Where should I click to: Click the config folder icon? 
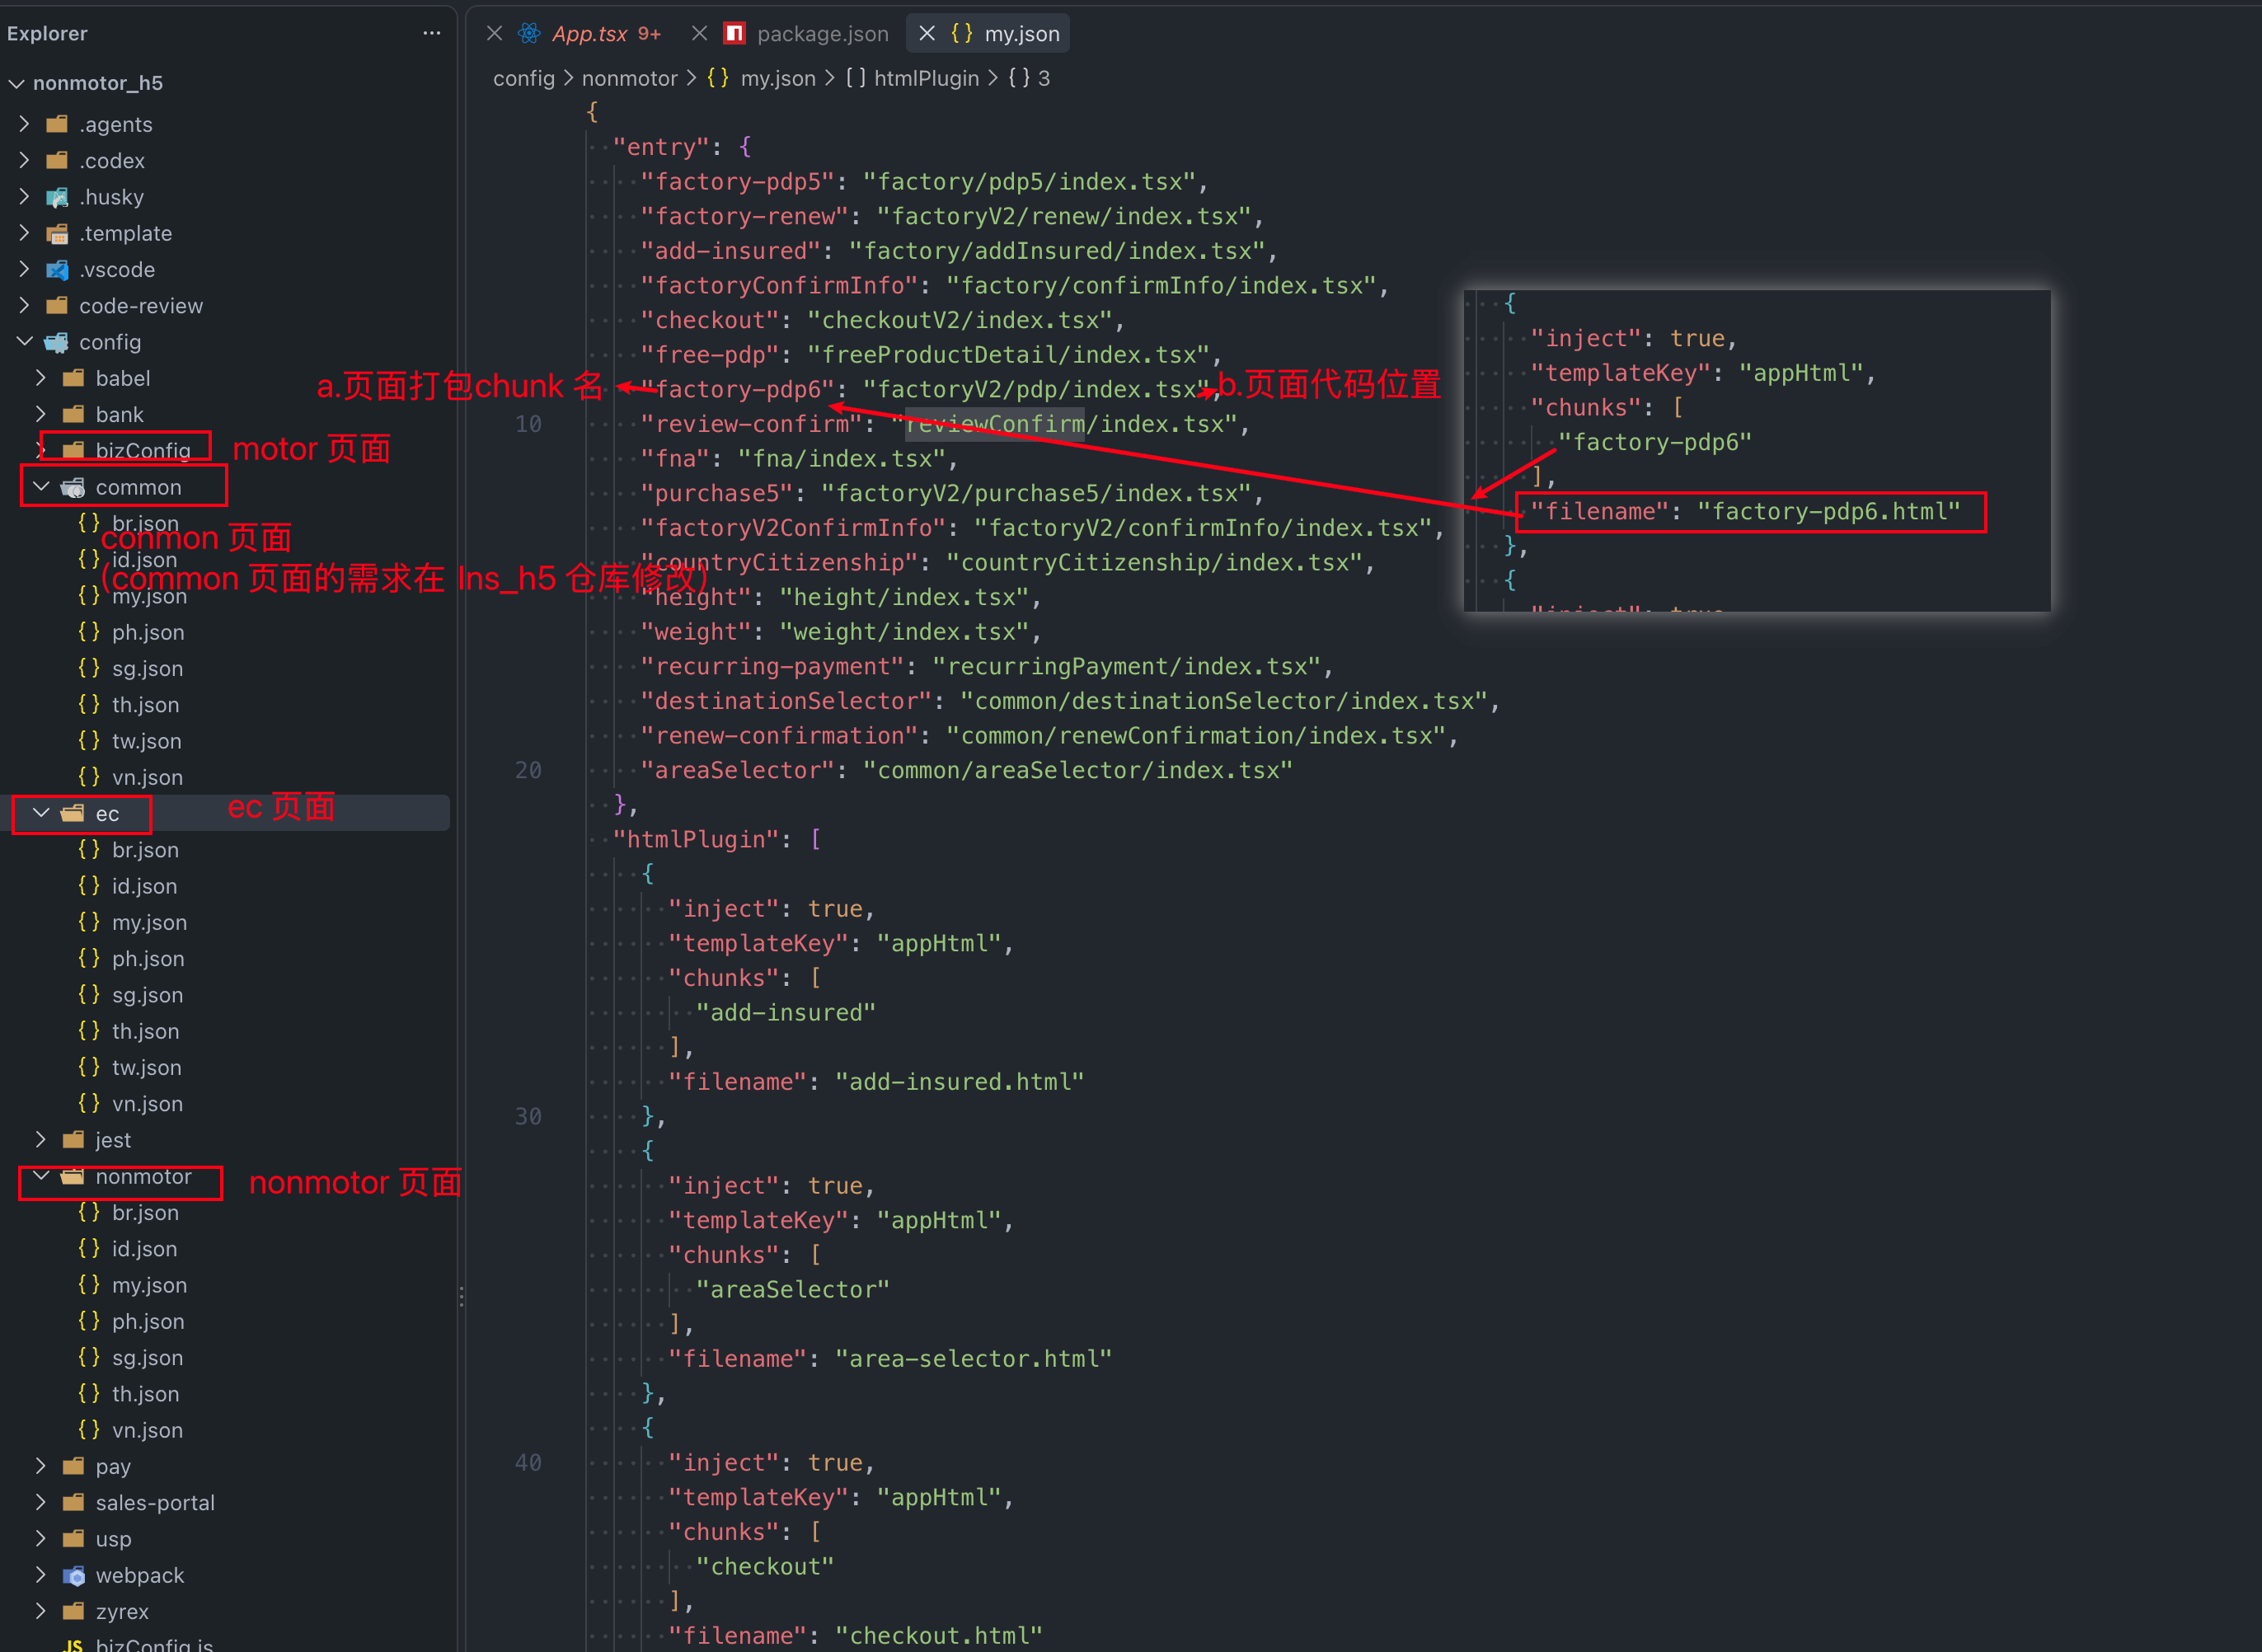click(58, 342)
